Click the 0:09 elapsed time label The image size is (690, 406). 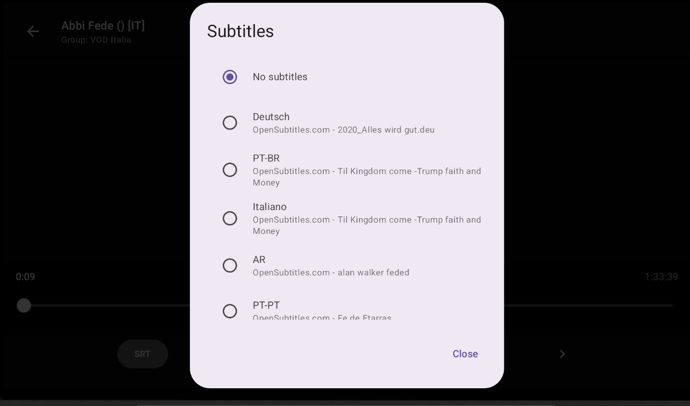(25, 277)
